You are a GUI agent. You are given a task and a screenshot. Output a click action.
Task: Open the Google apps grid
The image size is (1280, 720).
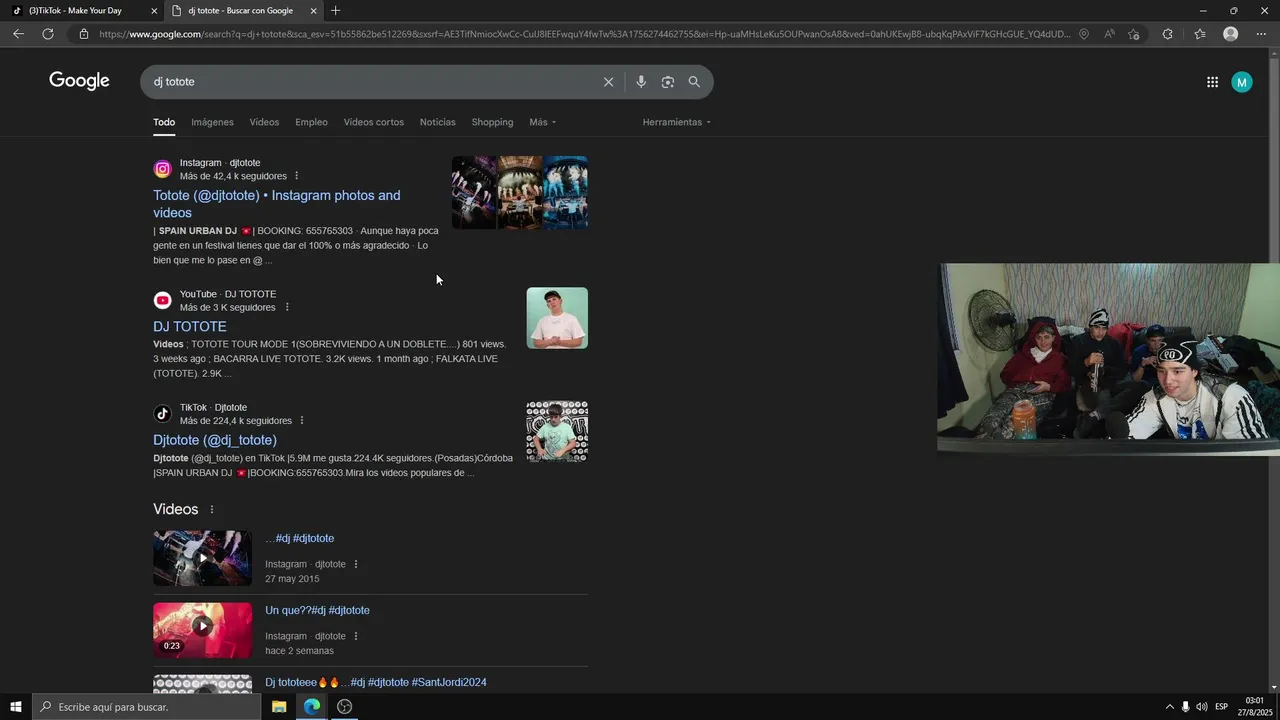(1212, 82)
